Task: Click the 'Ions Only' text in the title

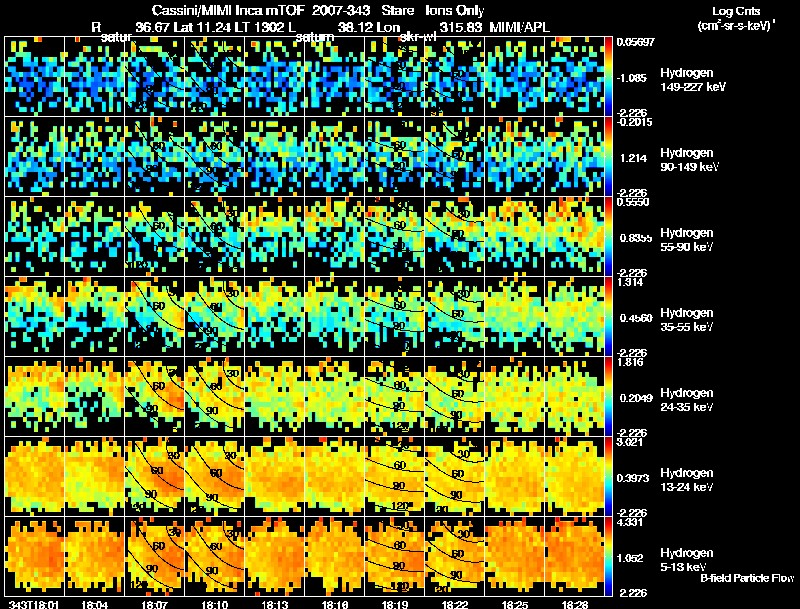Action: [455, 10]
